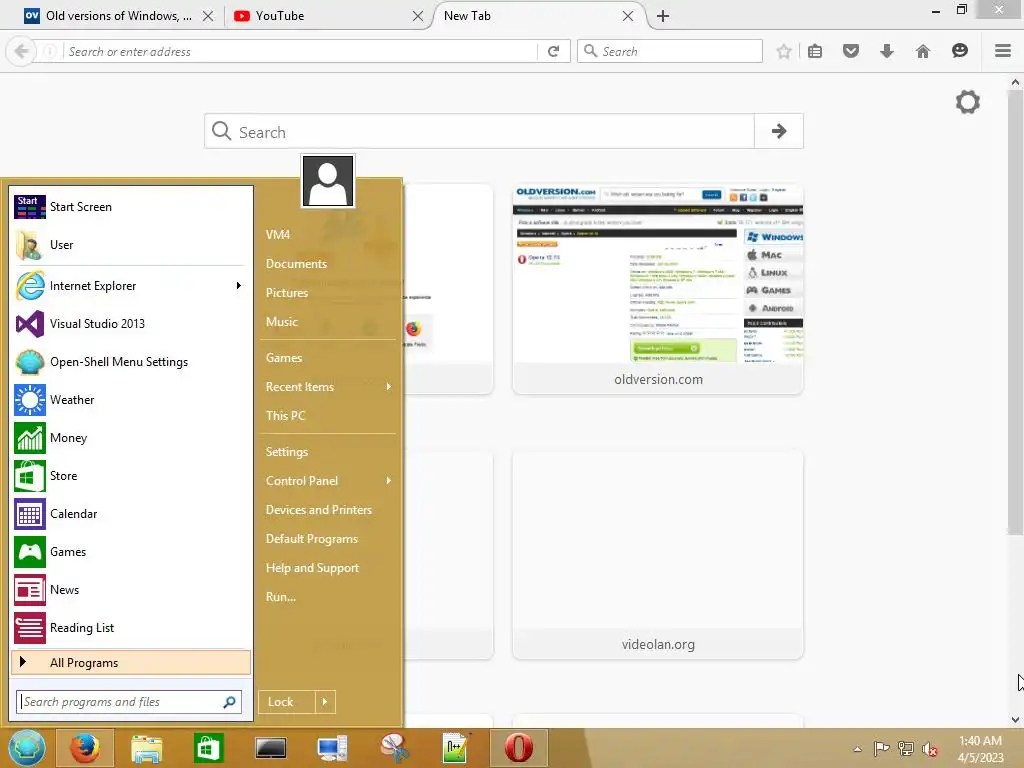Launch Visual Studio 2013
Screen dimensions: 1024x768
(131, 324)
